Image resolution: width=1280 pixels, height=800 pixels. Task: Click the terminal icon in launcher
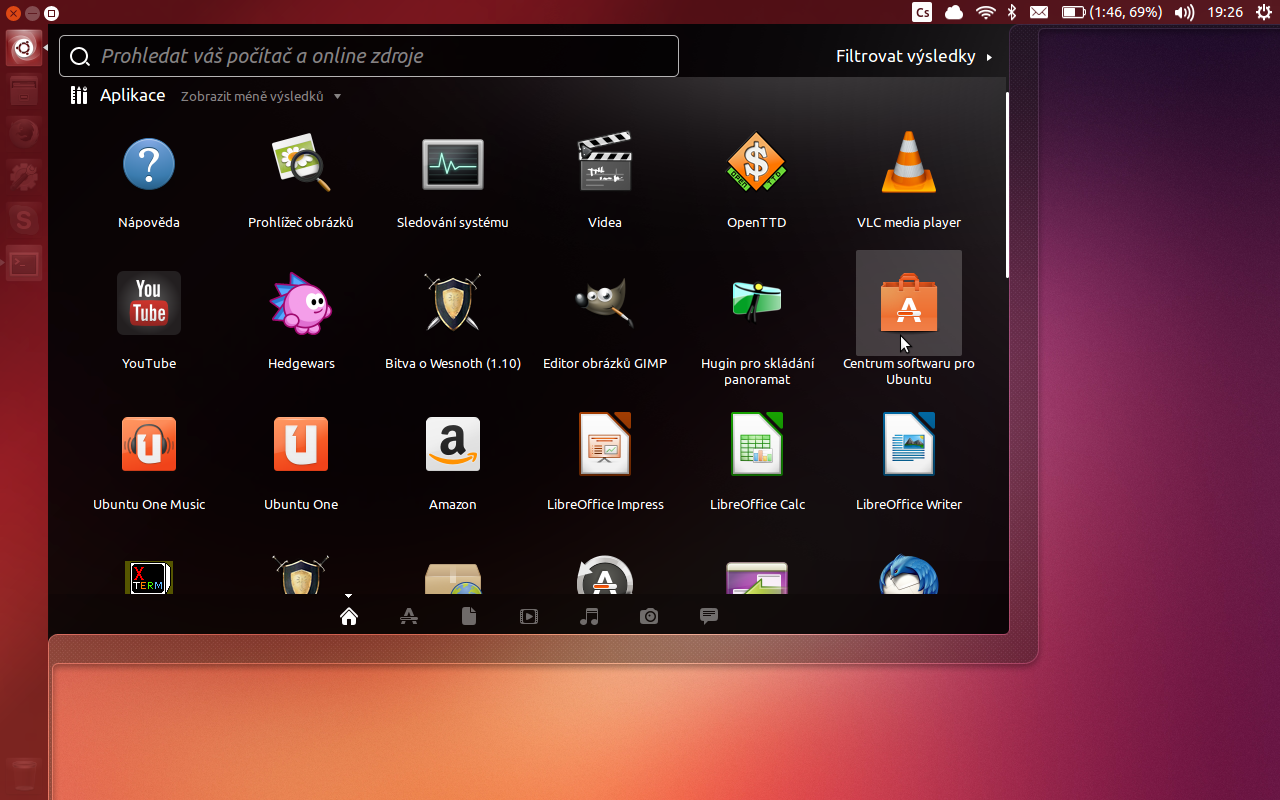(x=24, y=263)
